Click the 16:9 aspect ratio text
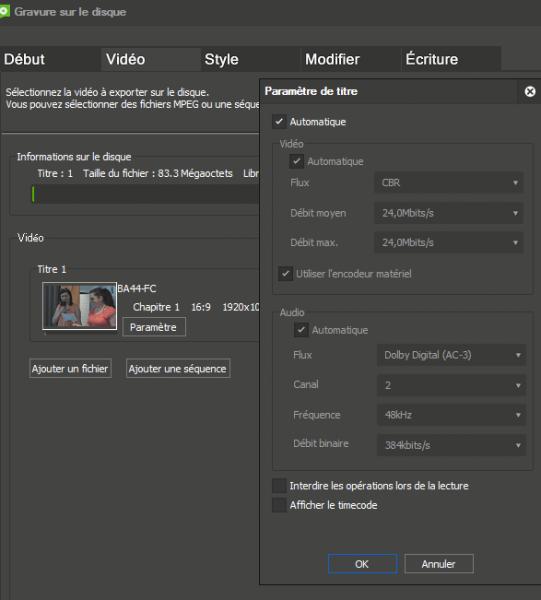 coord(201,307)
